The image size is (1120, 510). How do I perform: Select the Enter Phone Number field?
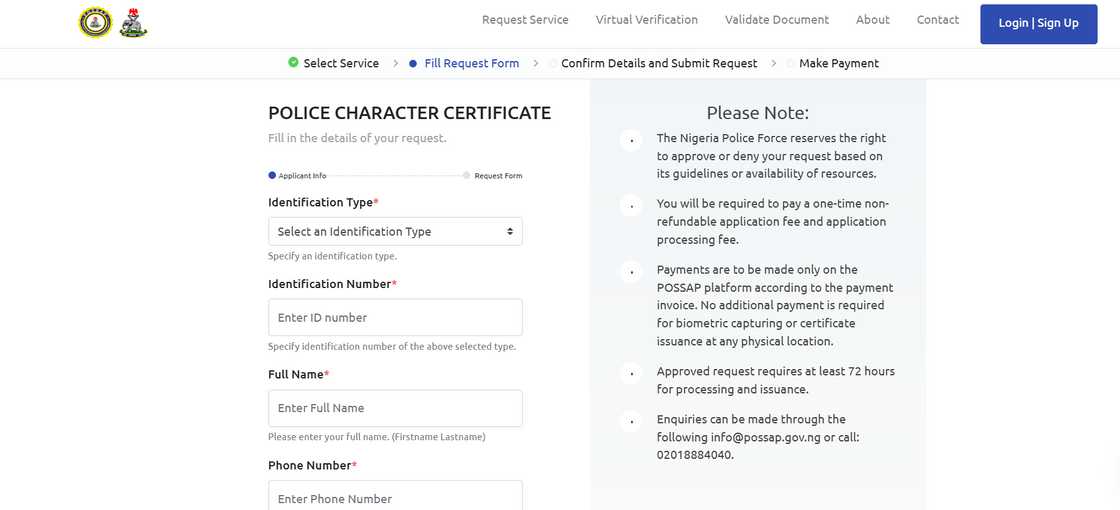coord(395,497)
